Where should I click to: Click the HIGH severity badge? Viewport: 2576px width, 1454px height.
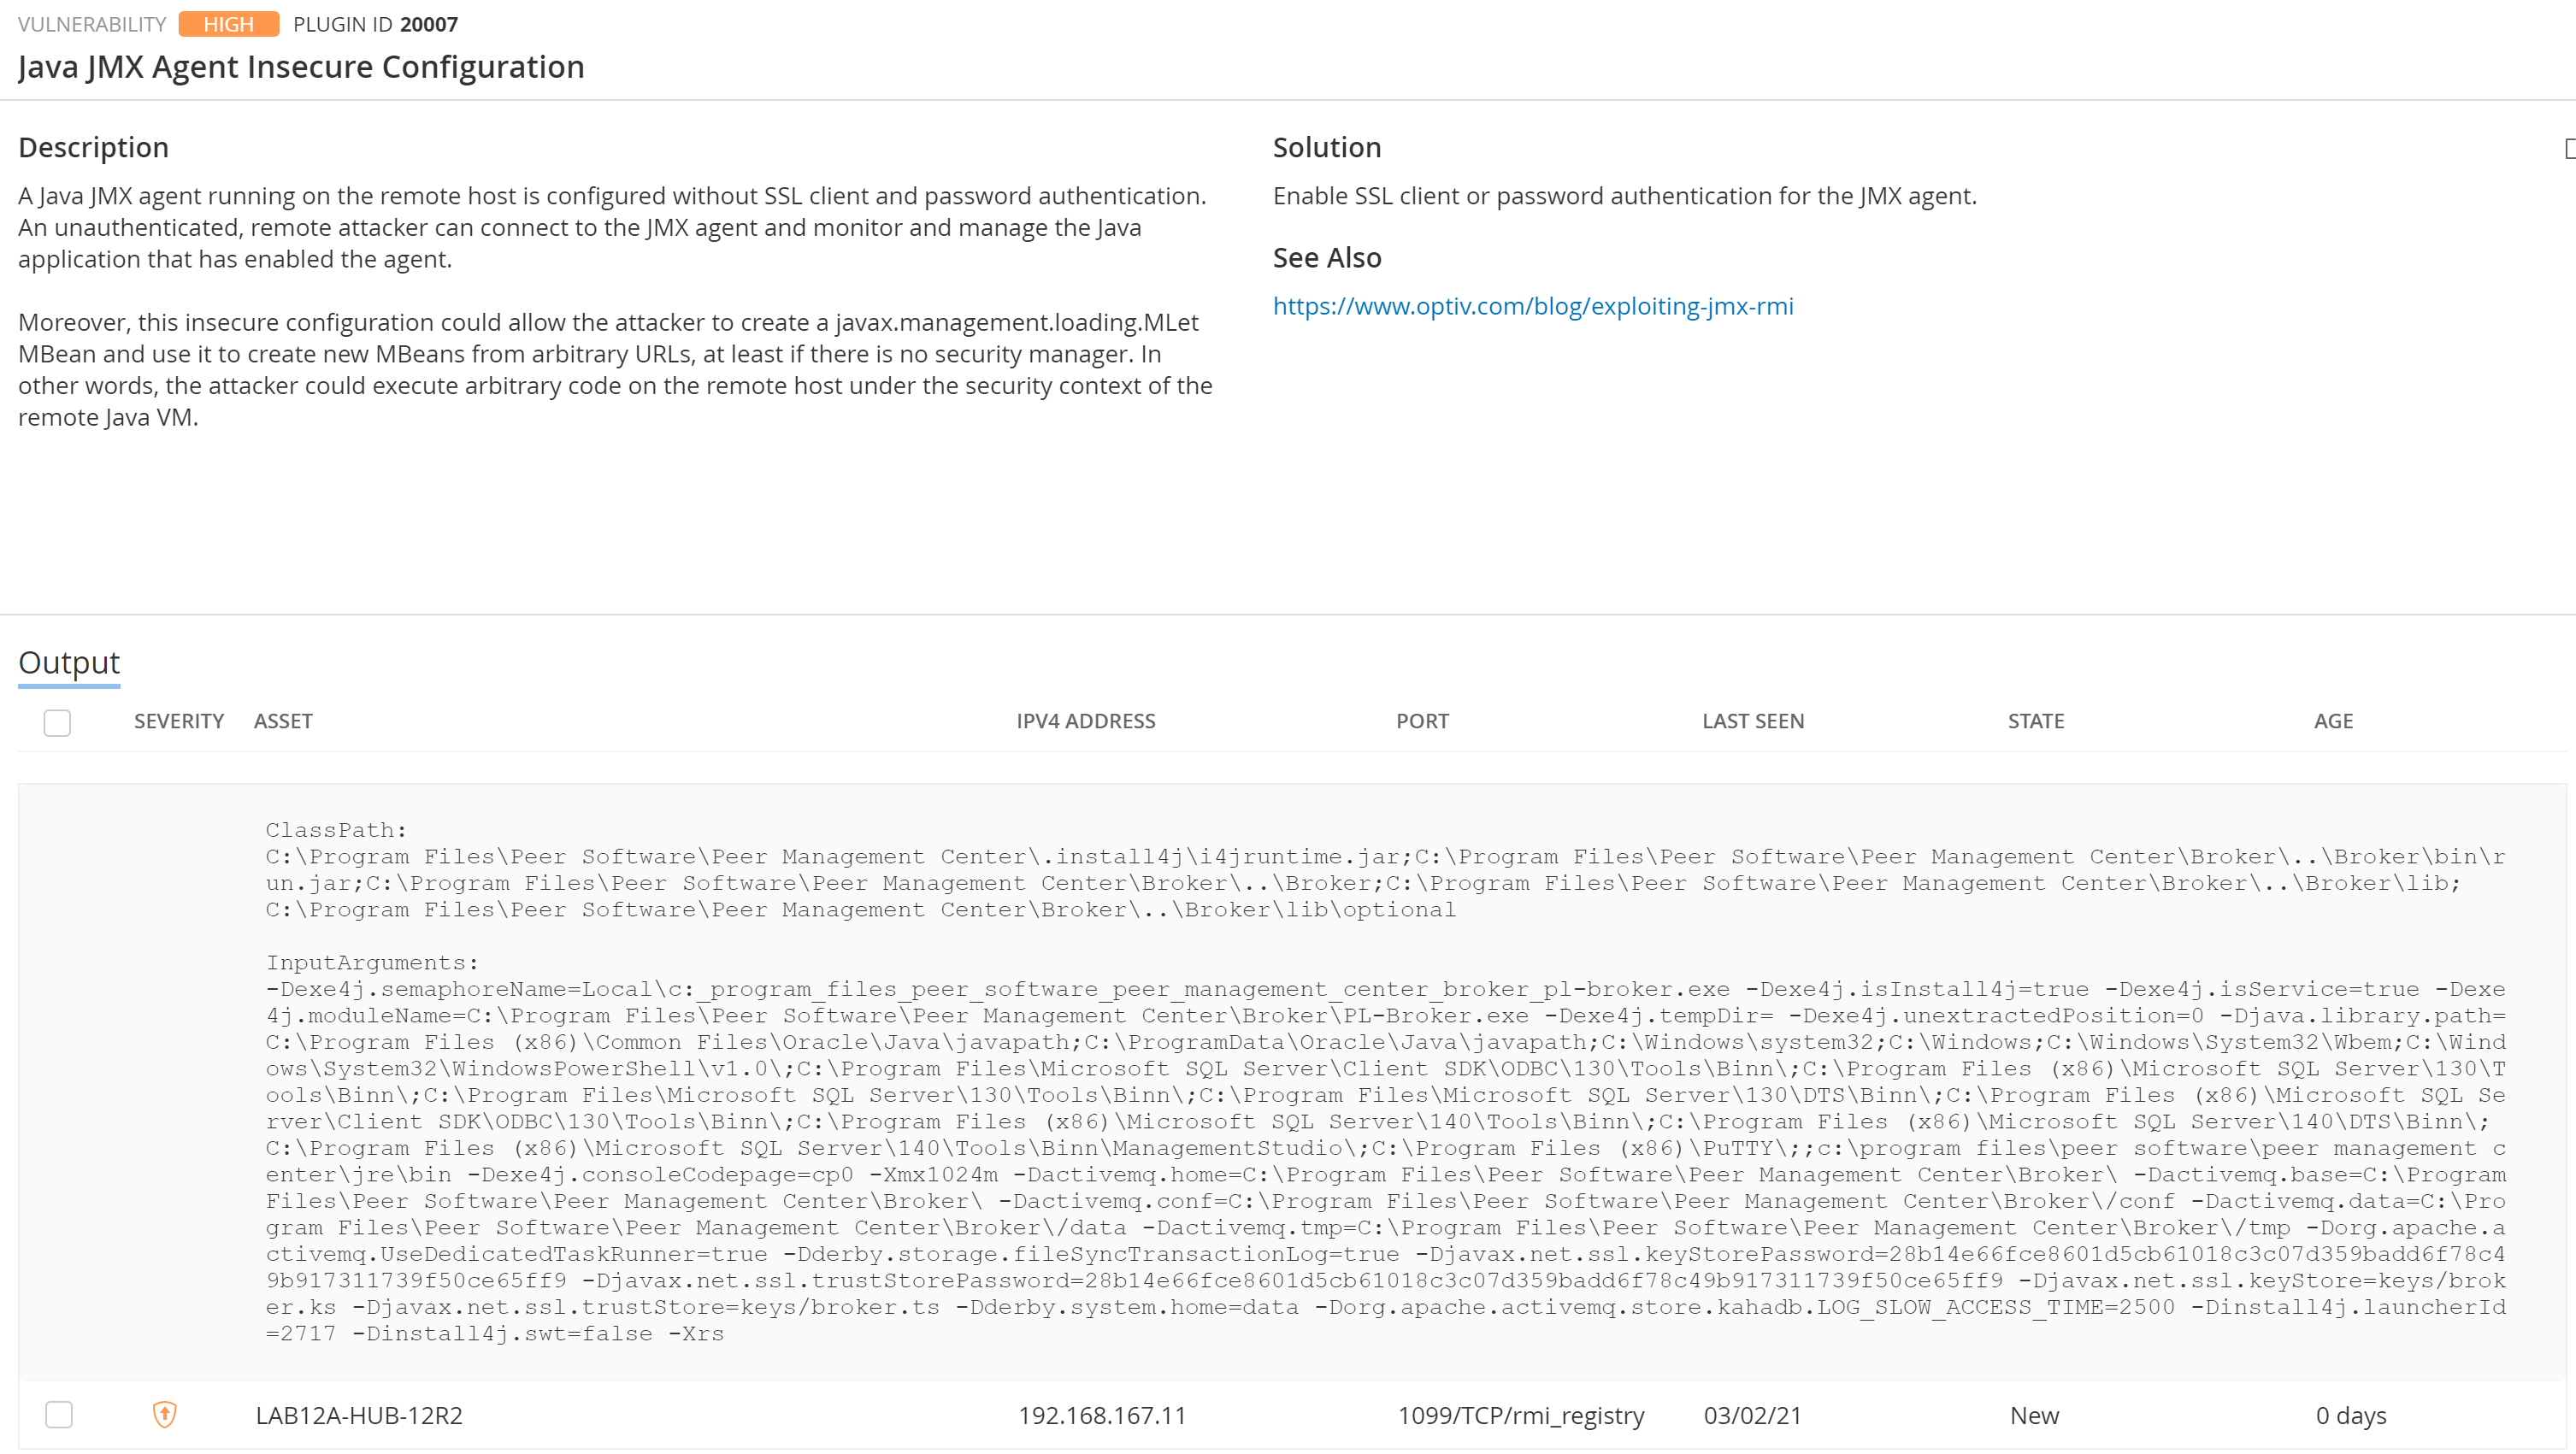228,24
